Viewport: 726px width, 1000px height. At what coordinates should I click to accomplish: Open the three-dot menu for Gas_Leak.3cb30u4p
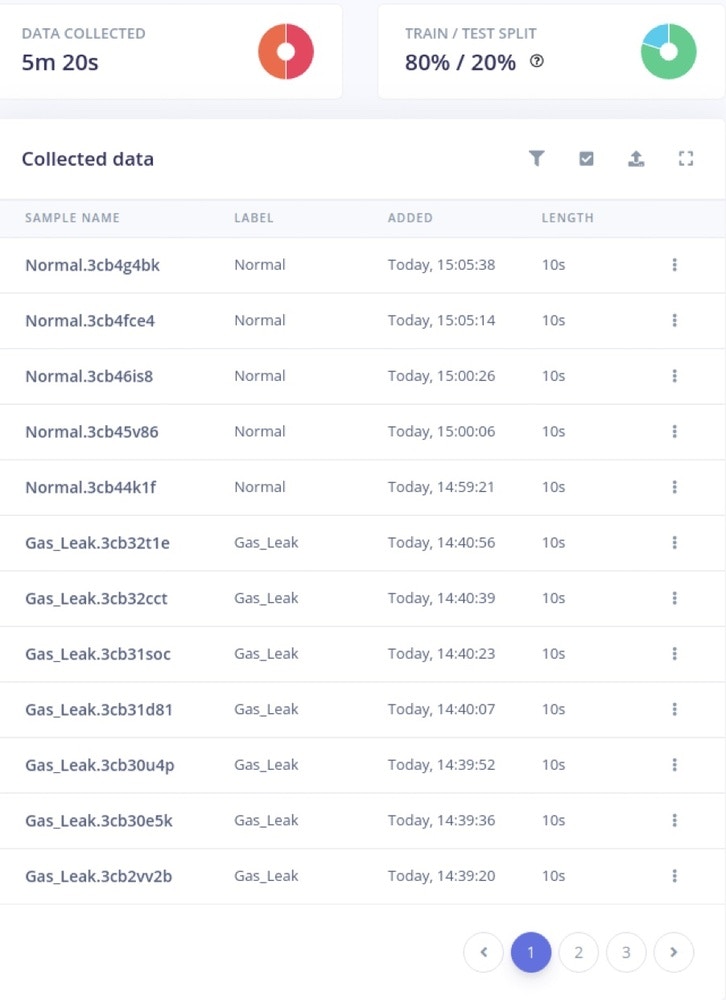[x=674, y=765]
